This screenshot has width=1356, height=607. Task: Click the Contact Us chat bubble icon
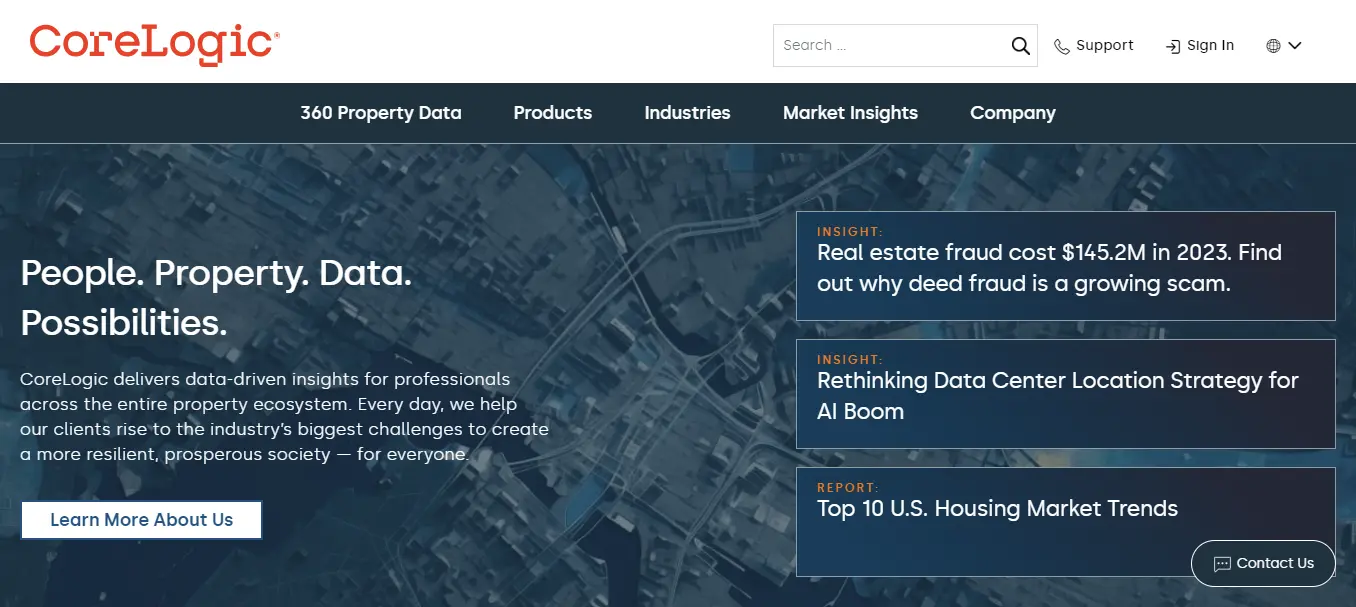click(x=1222, y=564)
